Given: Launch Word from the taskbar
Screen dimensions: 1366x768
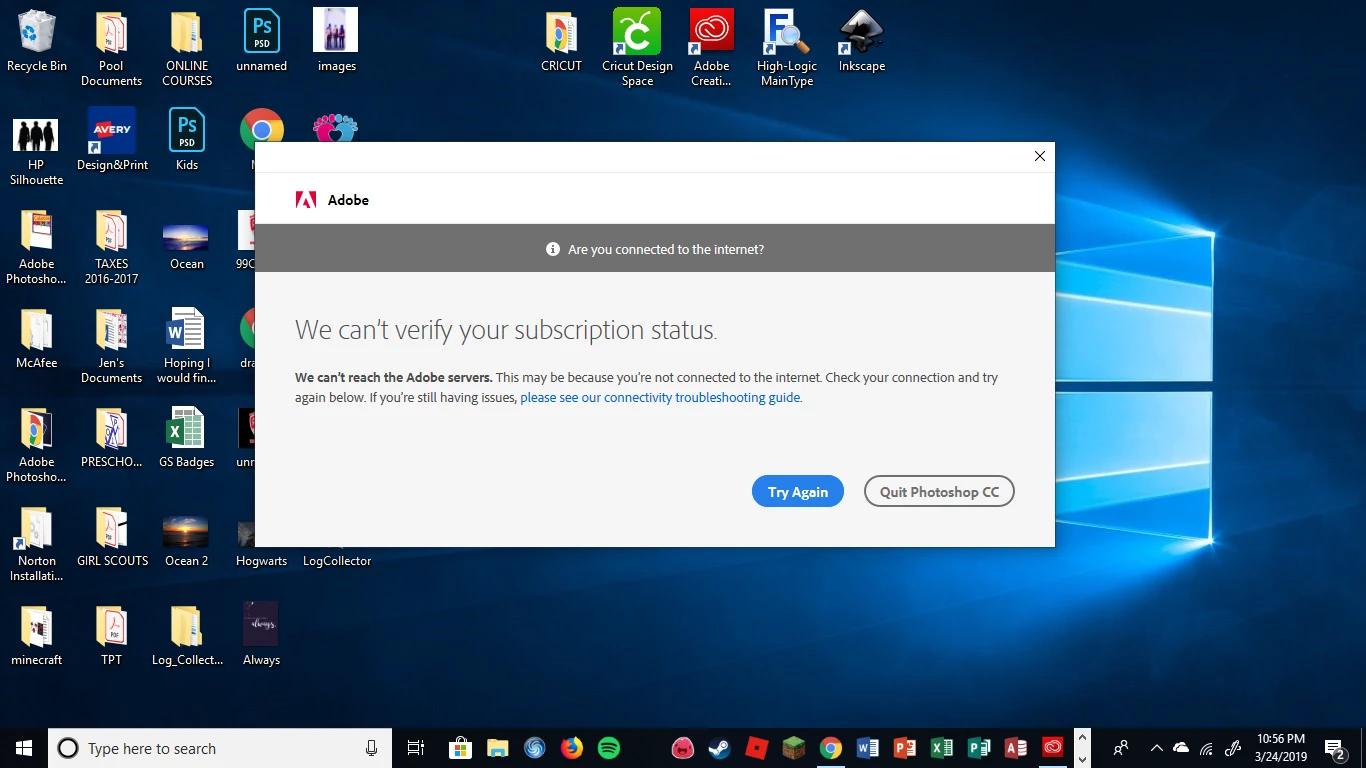Looking at the screenshot, I should coord(867,748).
